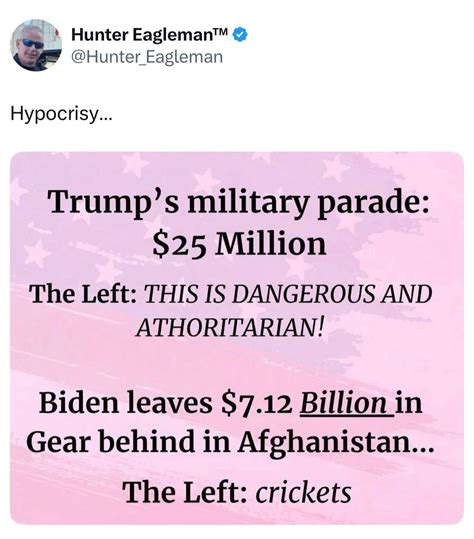The width and height of the screenshot is (474, 539).
Task: Click the "$7.12" amount in the image
Action: click(x=258, y=404)
